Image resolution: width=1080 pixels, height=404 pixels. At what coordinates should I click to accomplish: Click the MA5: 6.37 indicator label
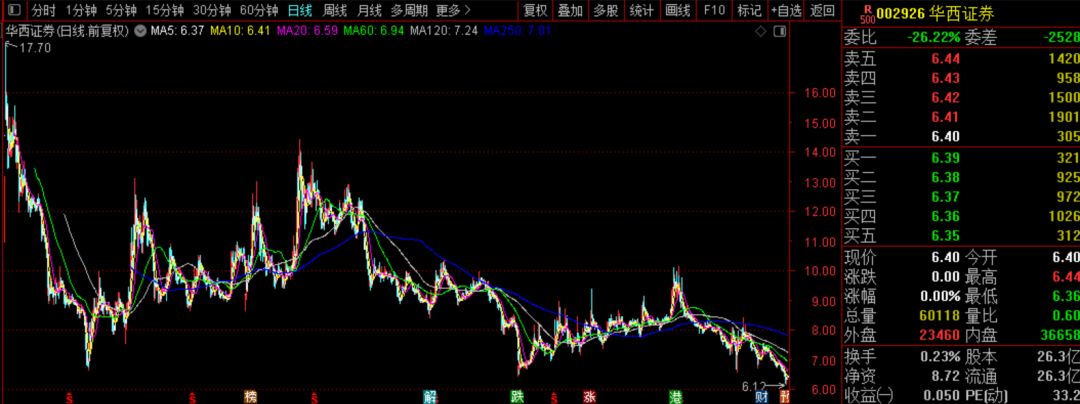[178, 31]
